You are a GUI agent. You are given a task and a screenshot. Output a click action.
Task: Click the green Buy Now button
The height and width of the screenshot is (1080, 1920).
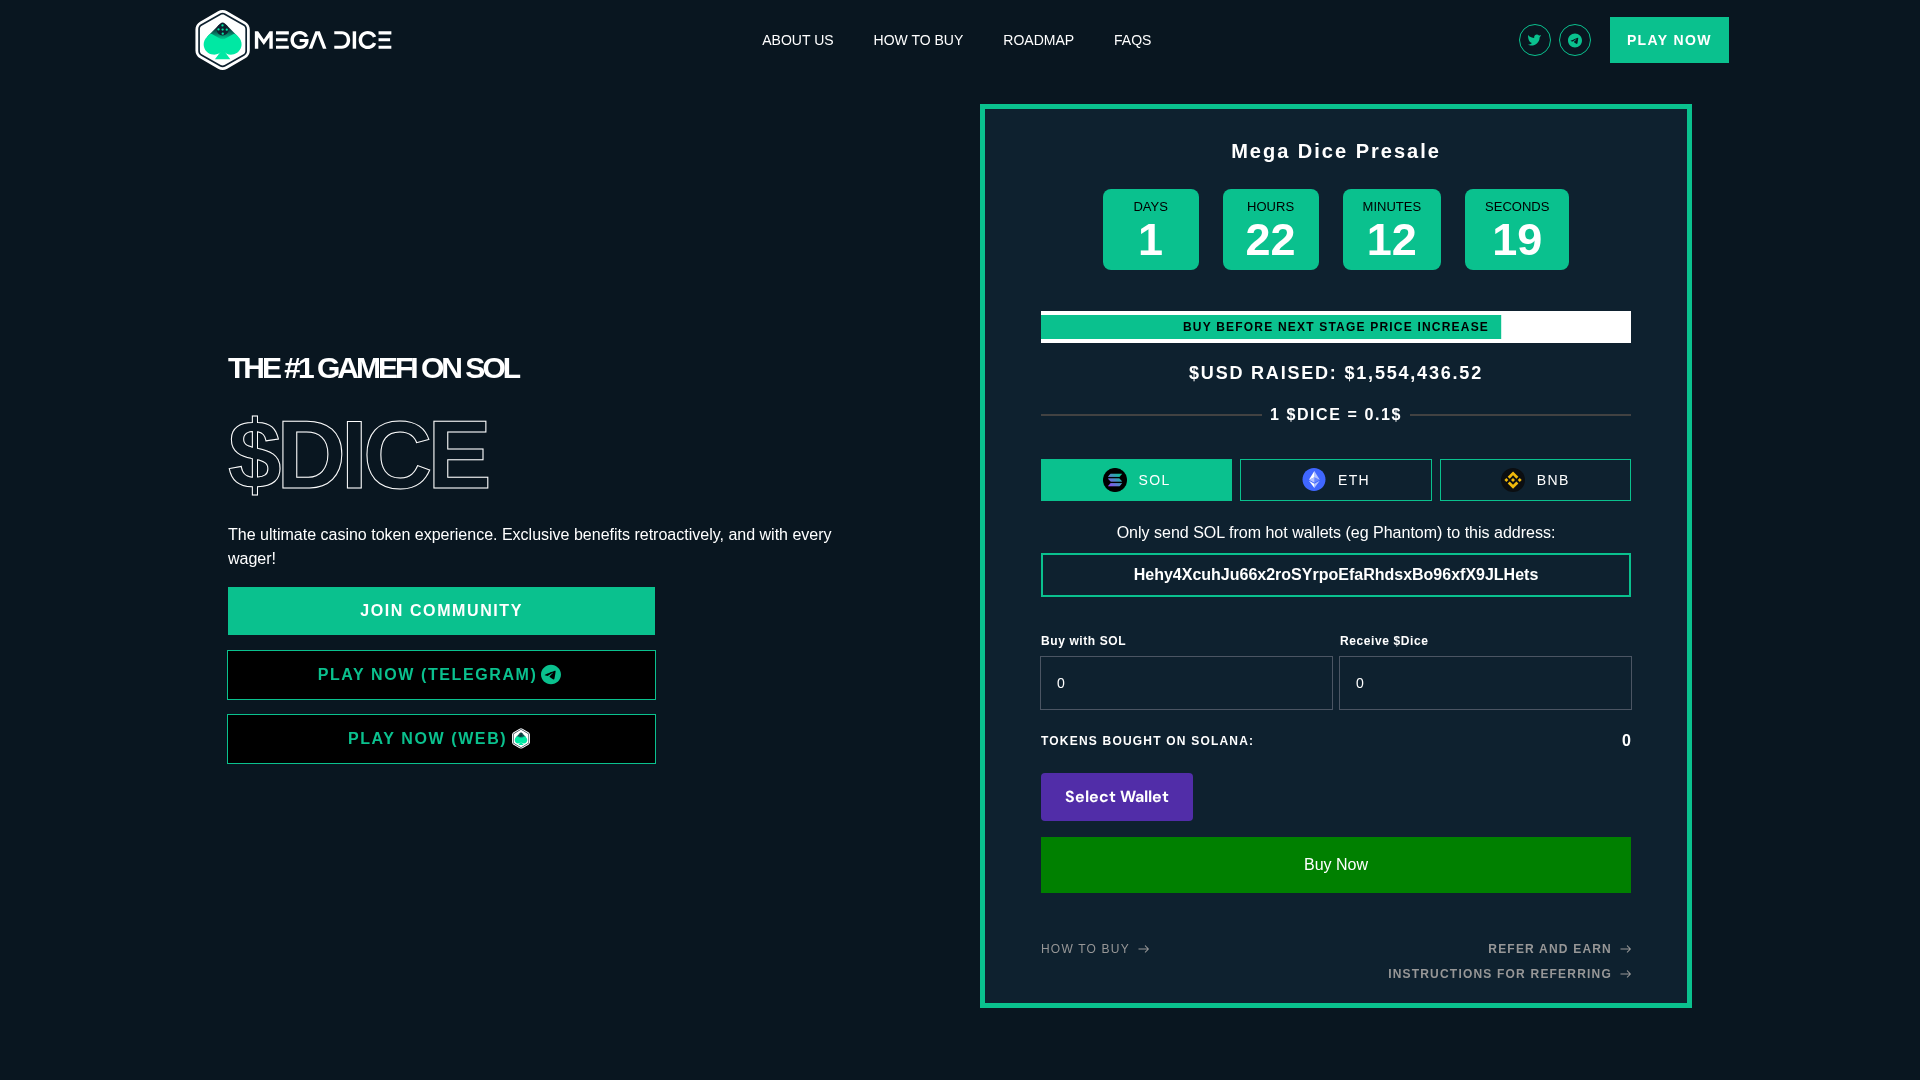(1336, 865)
